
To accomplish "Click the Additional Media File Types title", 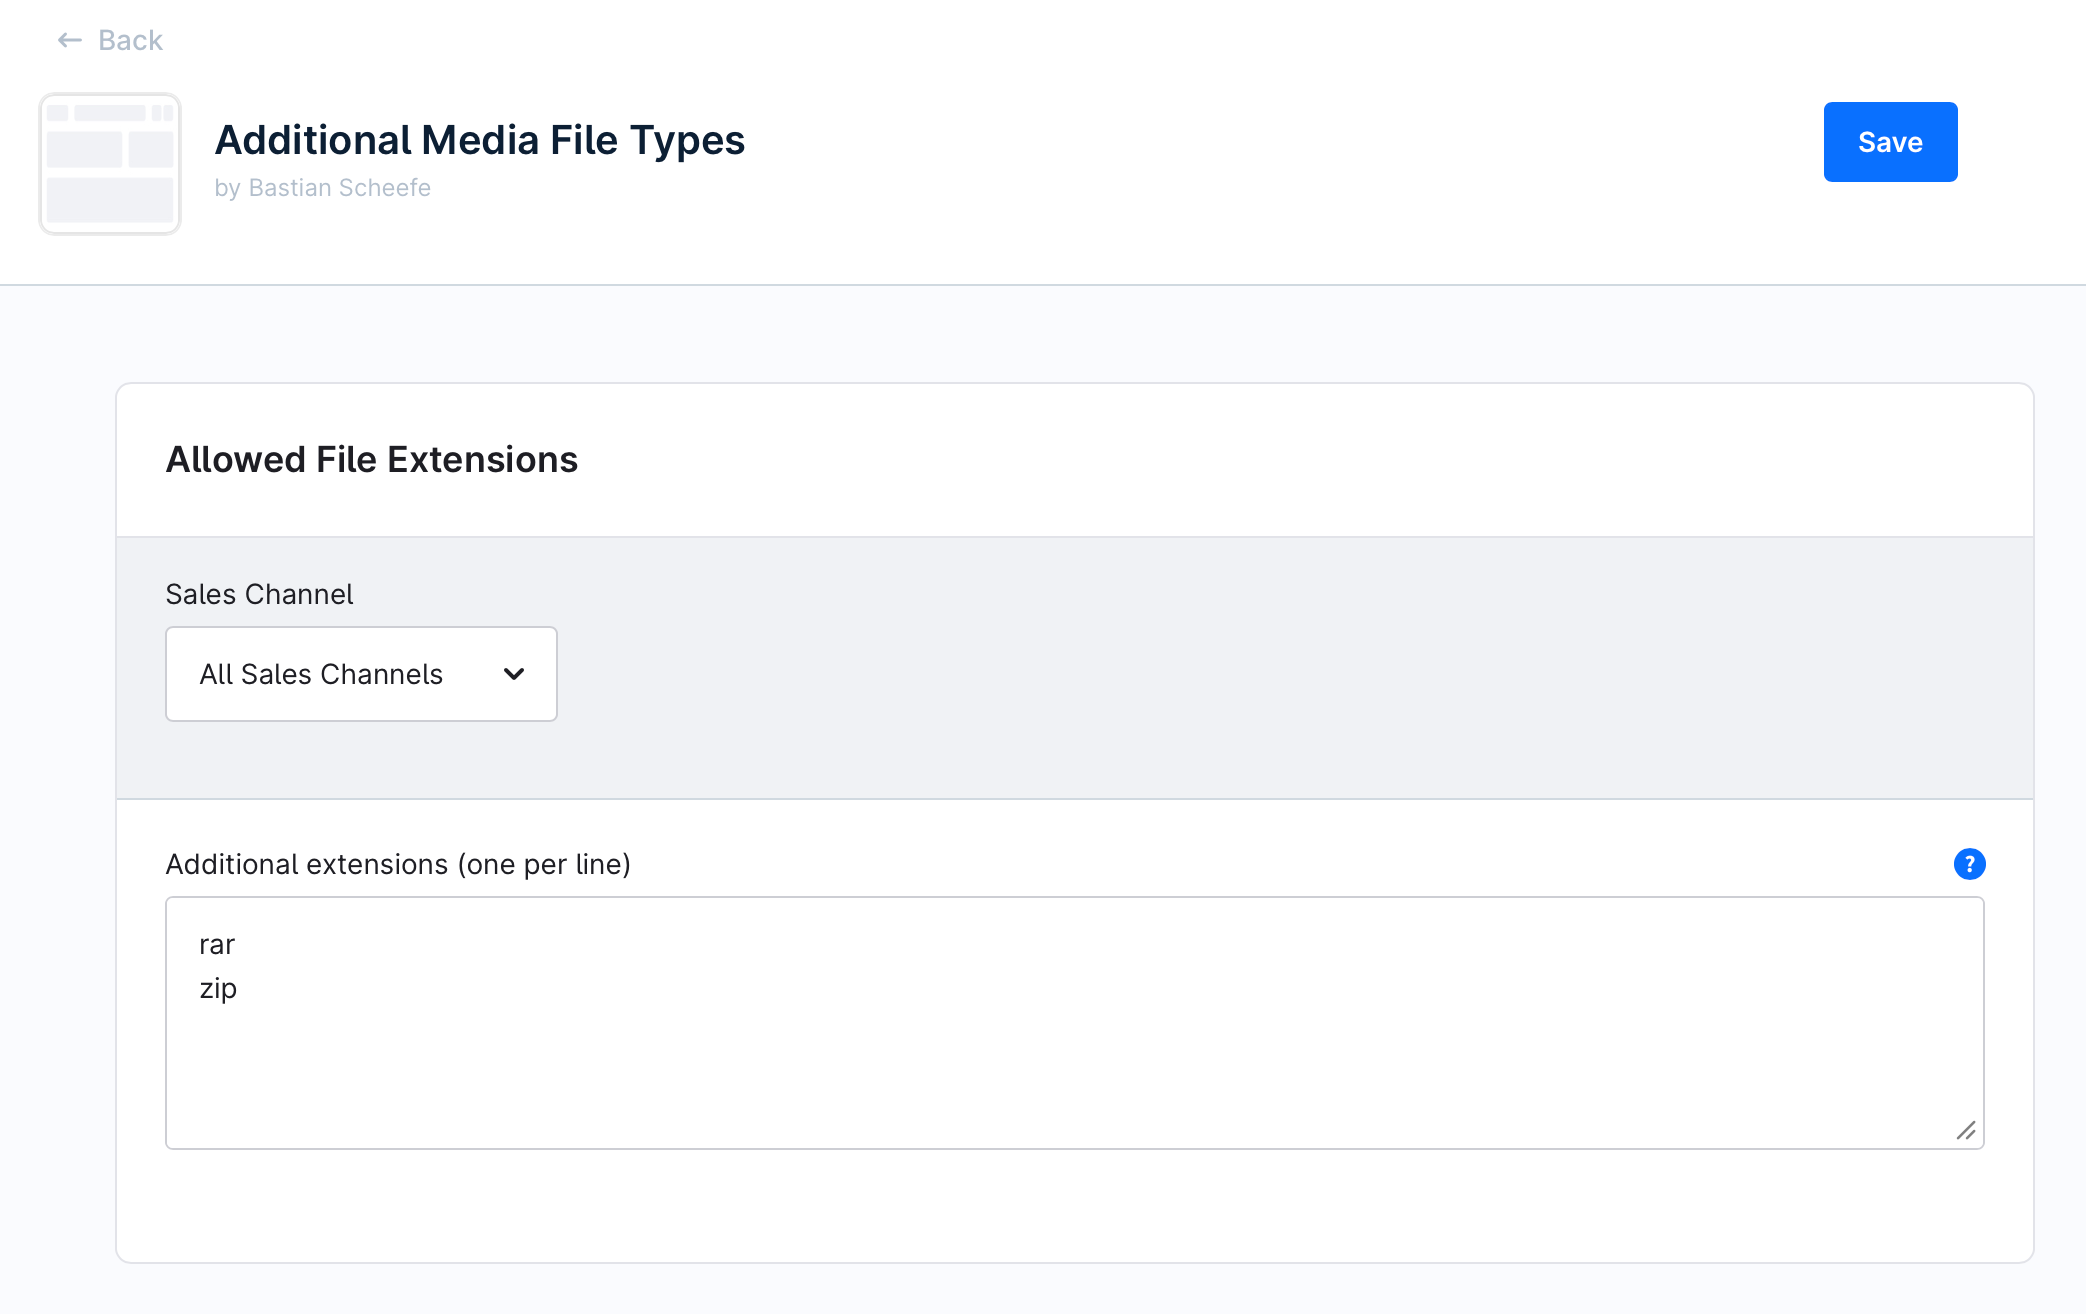I will [x=480, y=140].
